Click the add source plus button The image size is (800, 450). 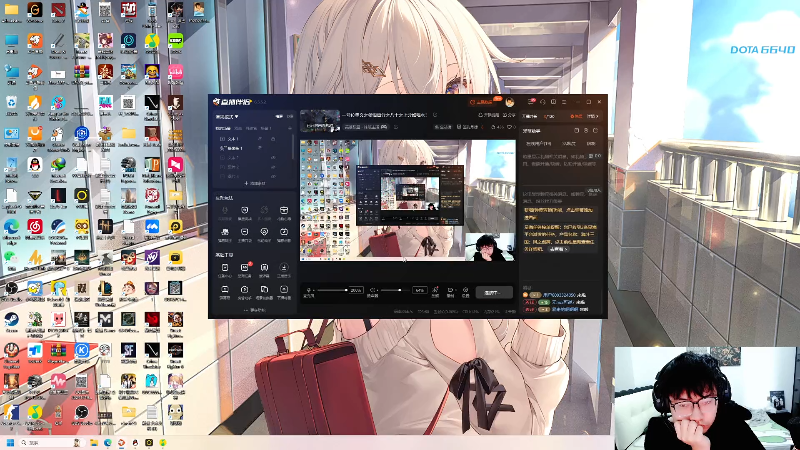coord(255,183)
